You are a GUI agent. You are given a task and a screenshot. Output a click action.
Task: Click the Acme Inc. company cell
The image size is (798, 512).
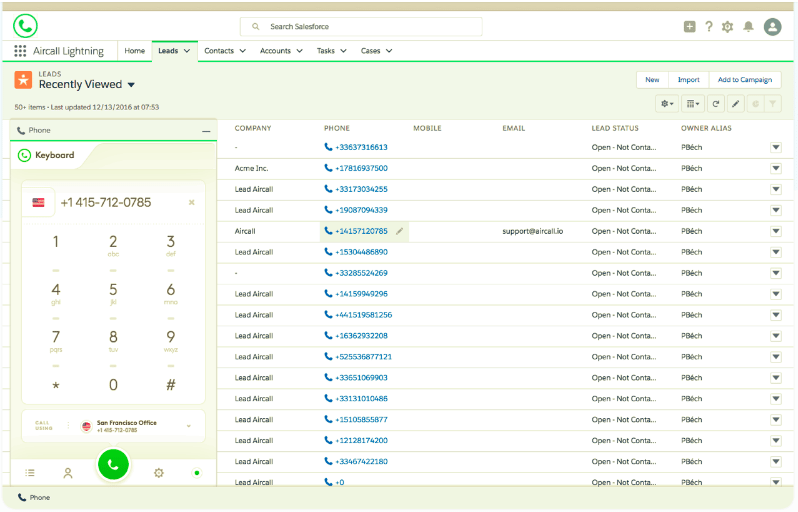(x=251, y=168)
